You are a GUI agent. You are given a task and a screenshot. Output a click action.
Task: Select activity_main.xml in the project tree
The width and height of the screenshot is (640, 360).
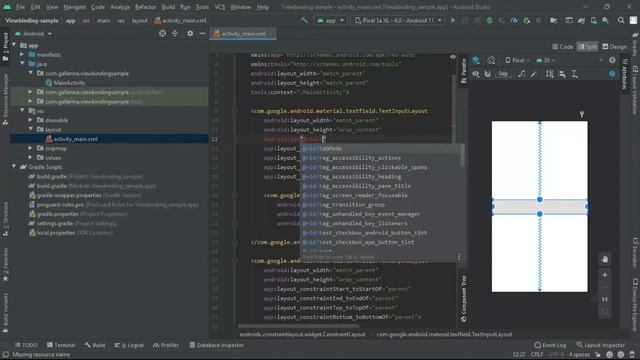point(76,139)
